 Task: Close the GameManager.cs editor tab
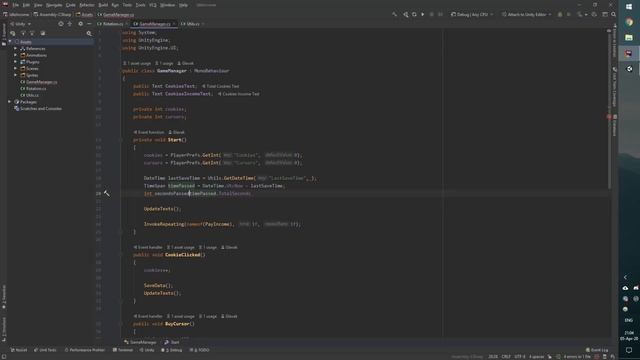click(174, 24)
